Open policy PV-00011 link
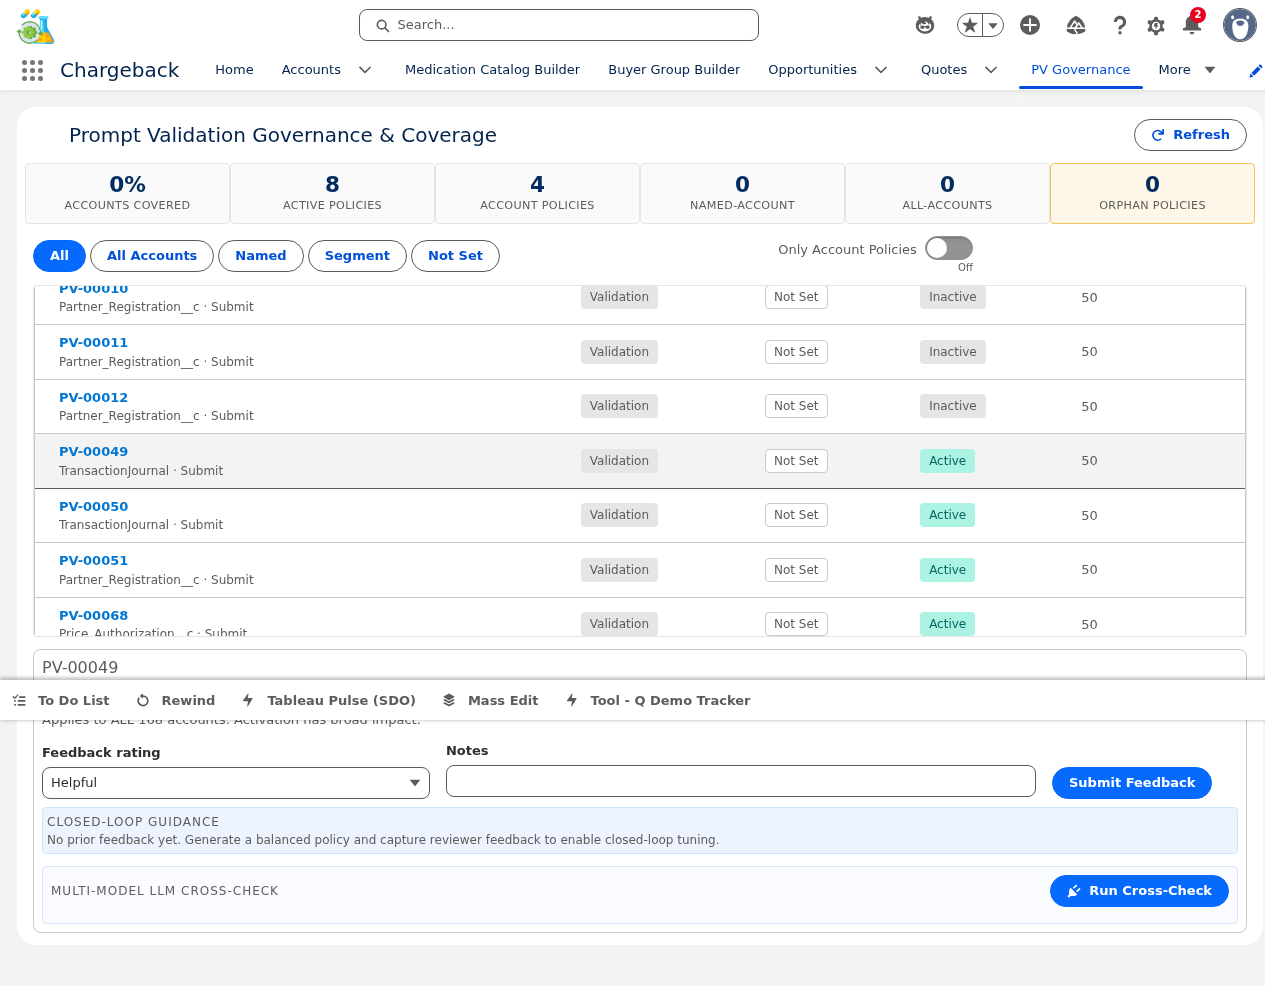This screenshot has width=1265, height=986. tap(93, 343)
